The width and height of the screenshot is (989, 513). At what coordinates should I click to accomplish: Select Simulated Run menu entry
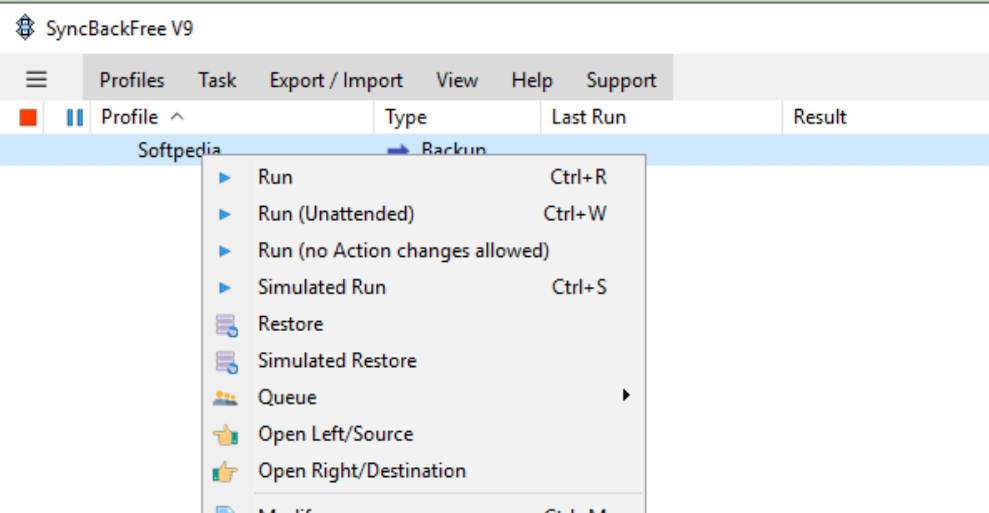click(x=322, y=288)
